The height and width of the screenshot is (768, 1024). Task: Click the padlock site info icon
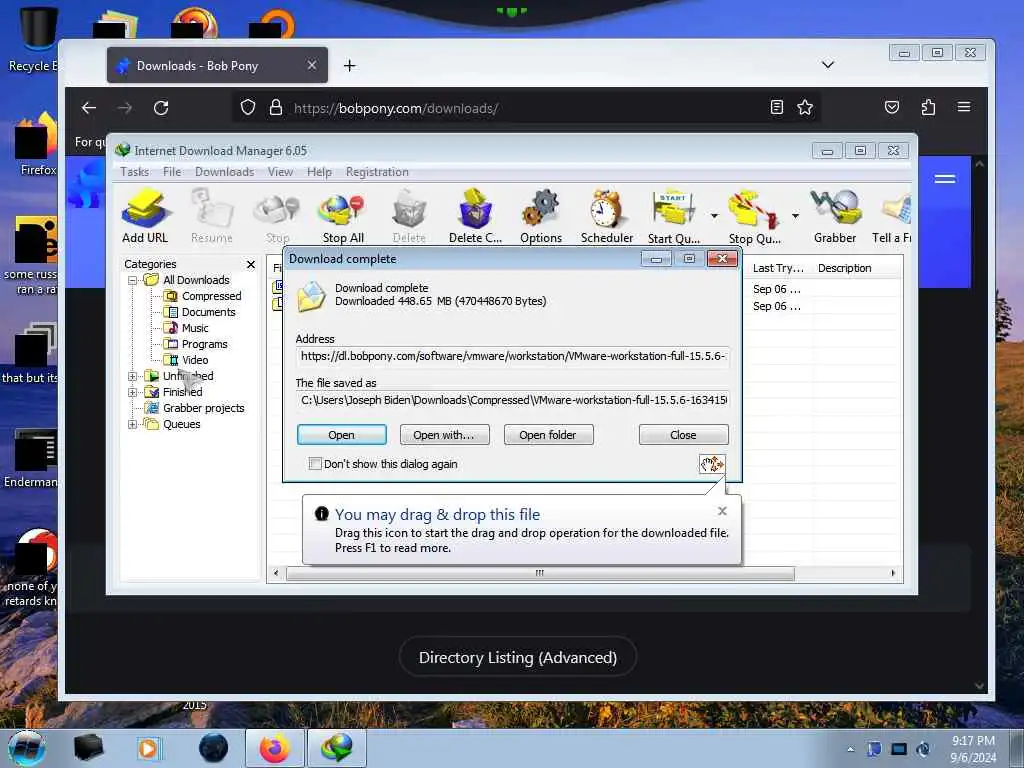click(276, 108)
